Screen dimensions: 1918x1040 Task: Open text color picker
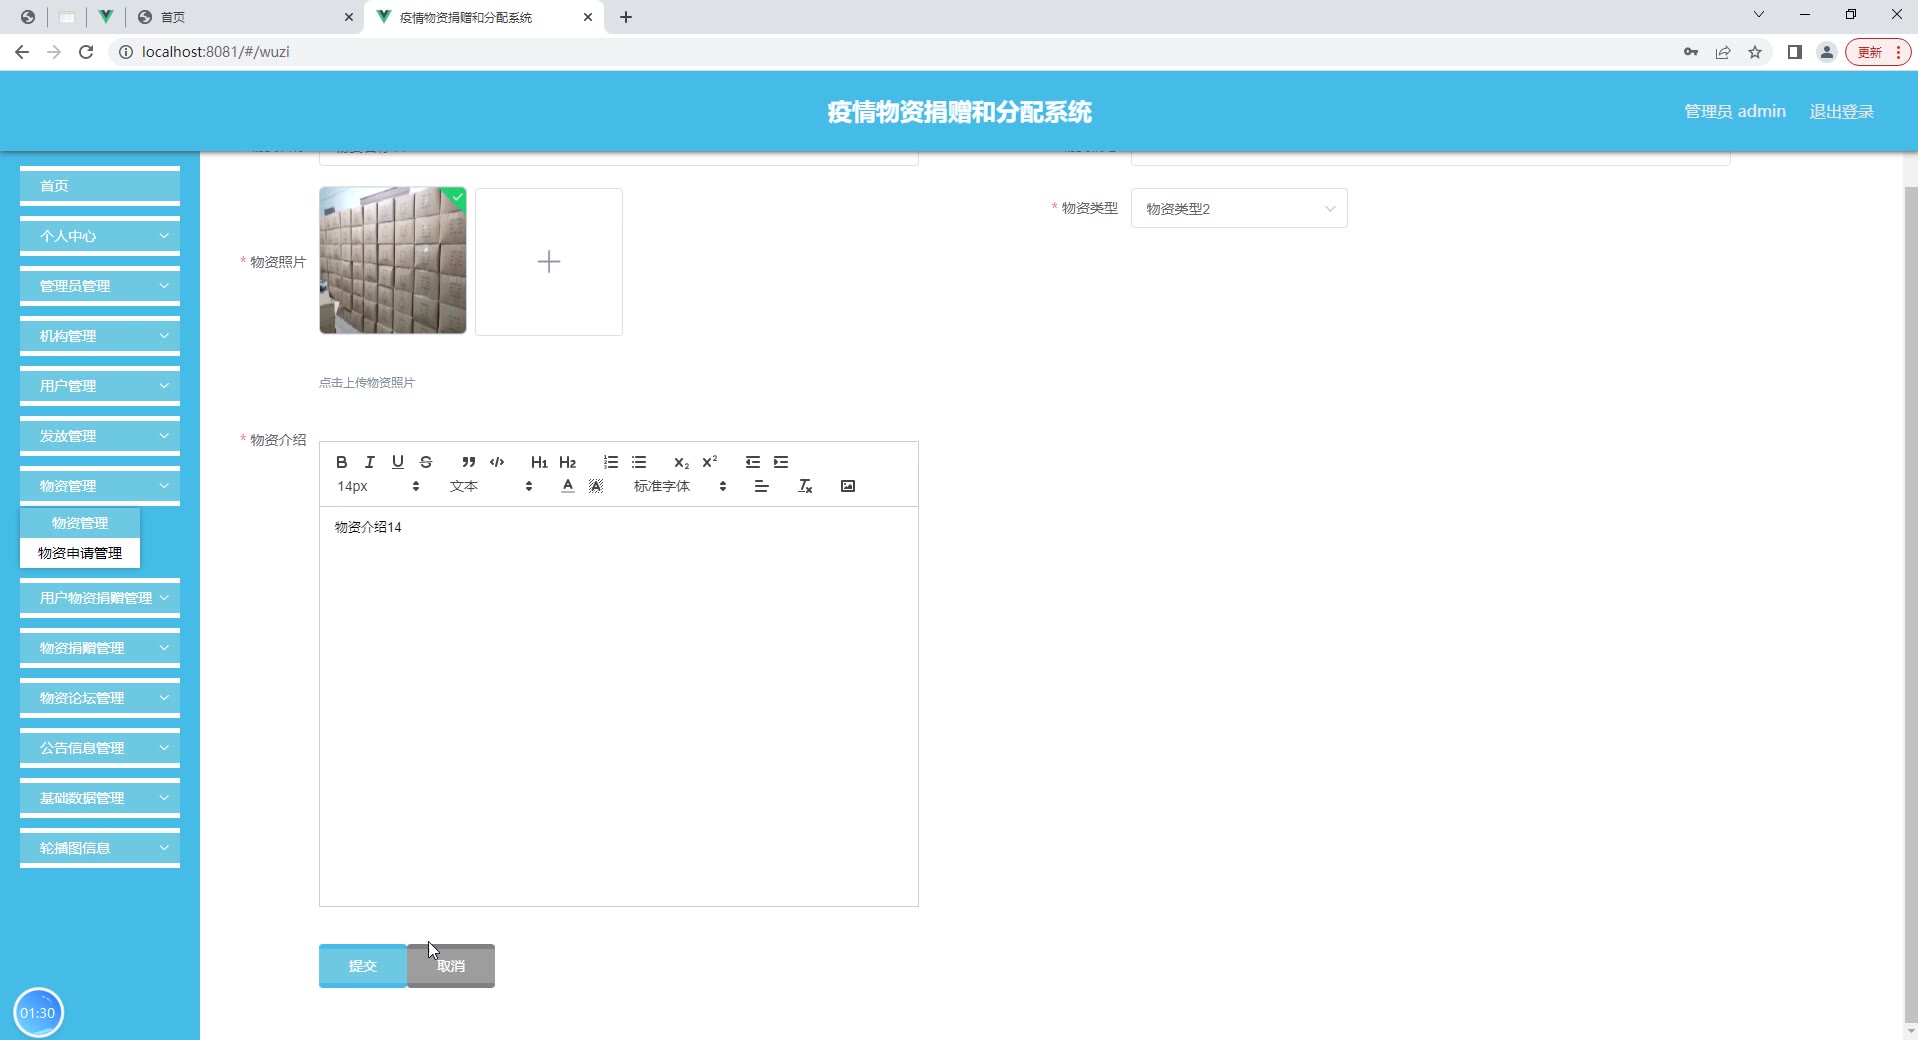tap(568, 486)
